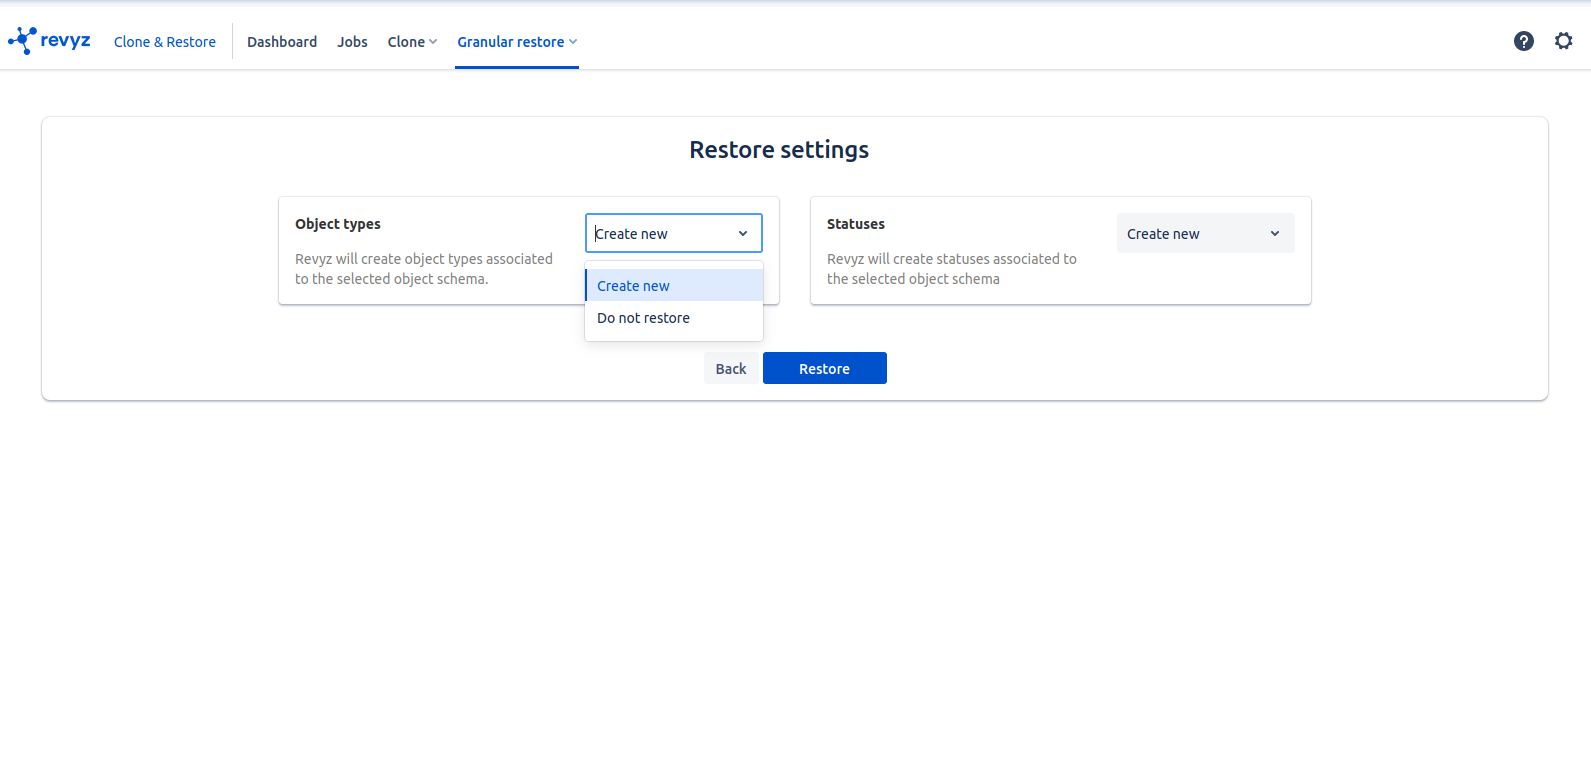Open the Jobs menu item
Screen dimensions: 1591x771
point(352,42)
